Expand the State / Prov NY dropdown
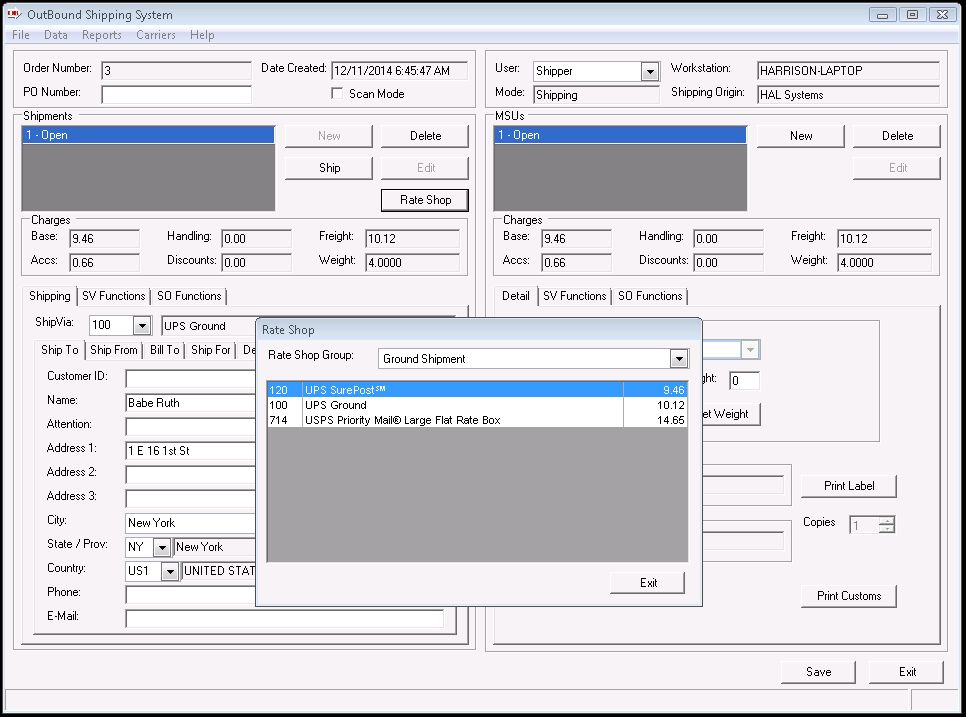 (x=162, y=547)
